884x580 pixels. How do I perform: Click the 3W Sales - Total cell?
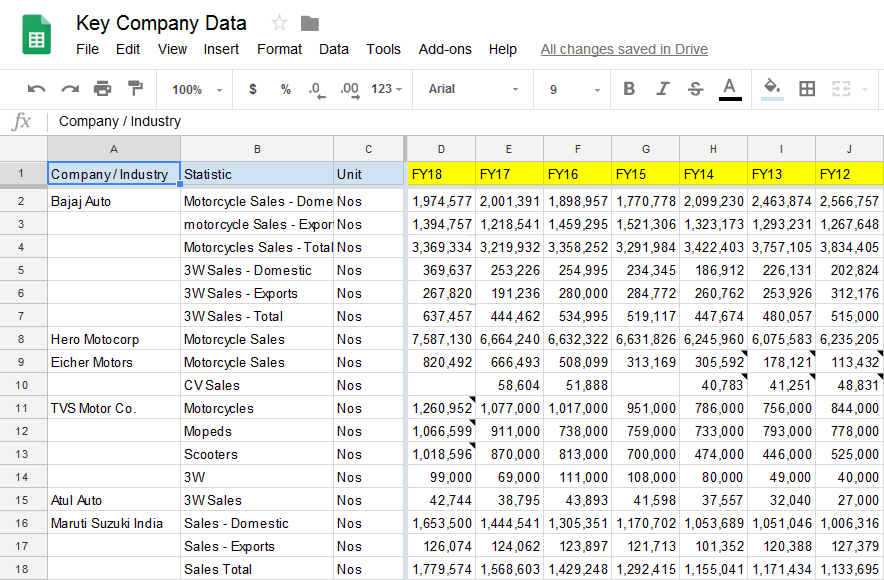[257, 316]
